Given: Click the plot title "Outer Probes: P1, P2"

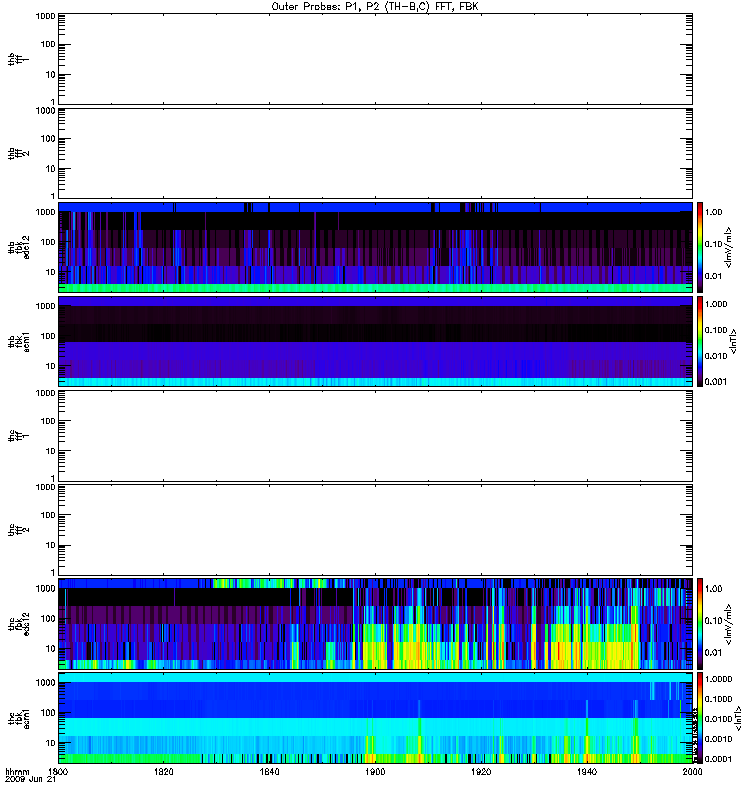Looking at the screenshot, I should 375,6.
